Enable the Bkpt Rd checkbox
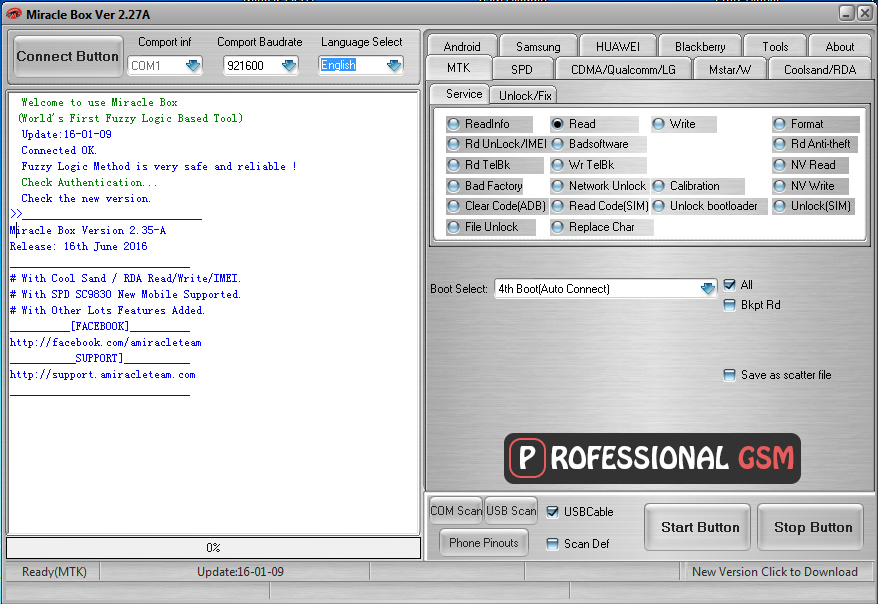 (x=730, y=305)
